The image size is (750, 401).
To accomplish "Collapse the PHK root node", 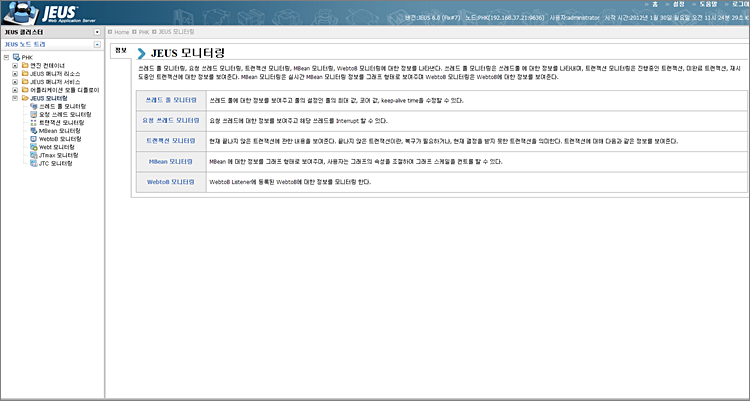I will pos(6,57).
